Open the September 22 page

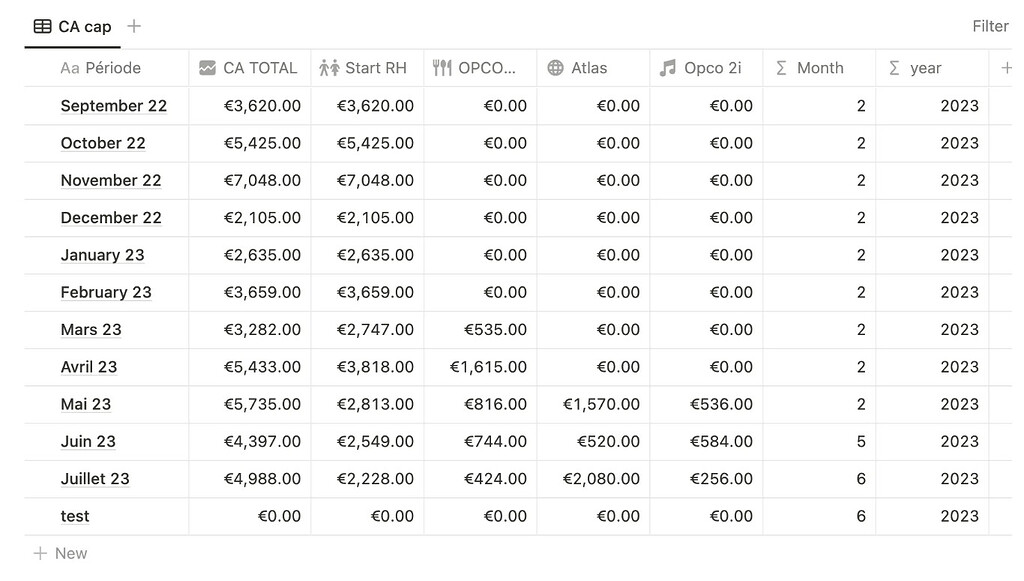pyautogui.click(x=114, y=106)
